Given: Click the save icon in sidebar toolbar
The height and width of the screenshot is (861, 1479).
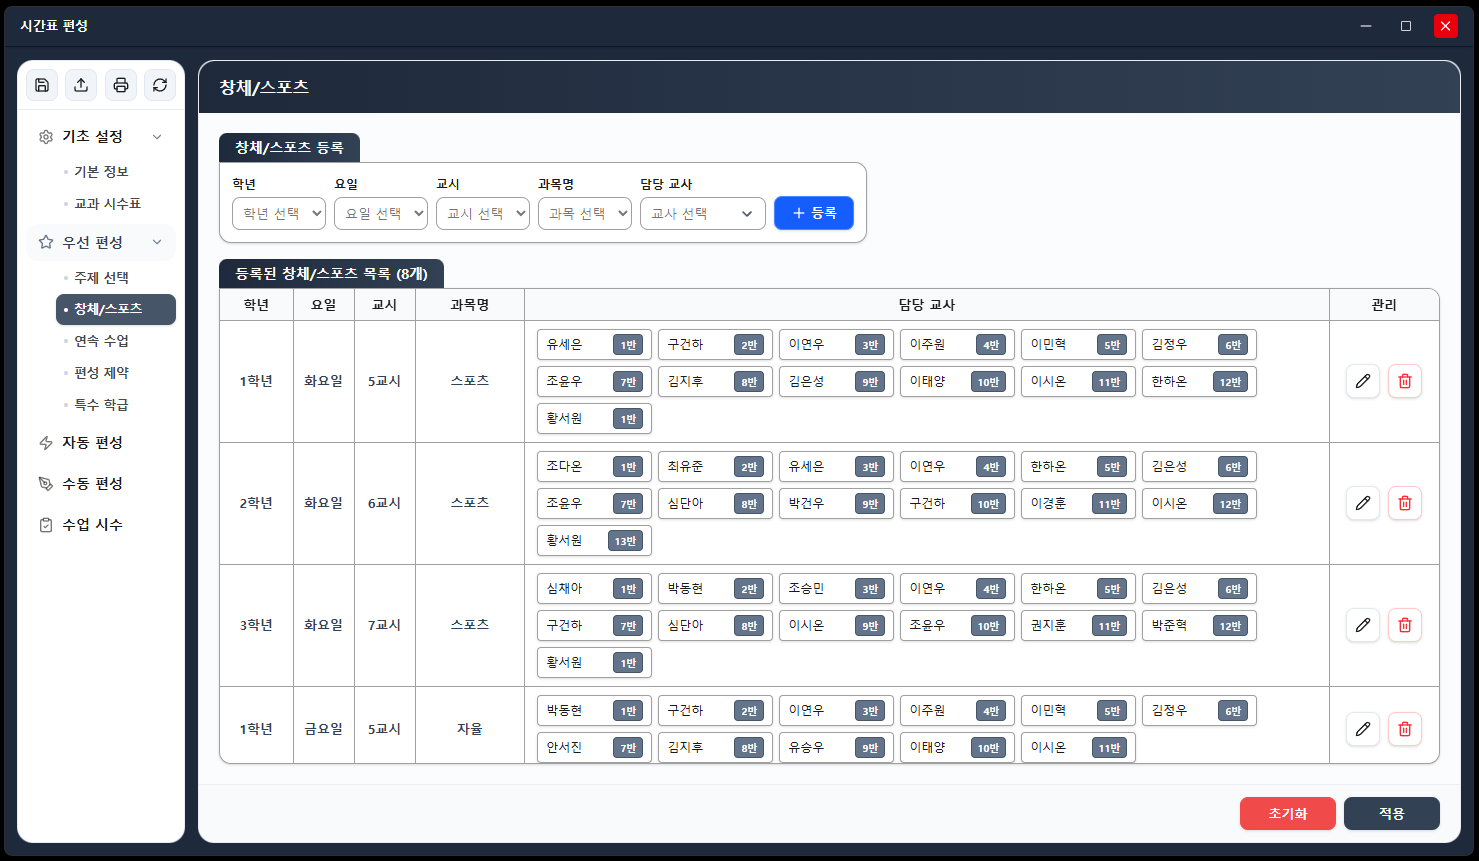Looking at the screenshot, I should pos(42,85).
